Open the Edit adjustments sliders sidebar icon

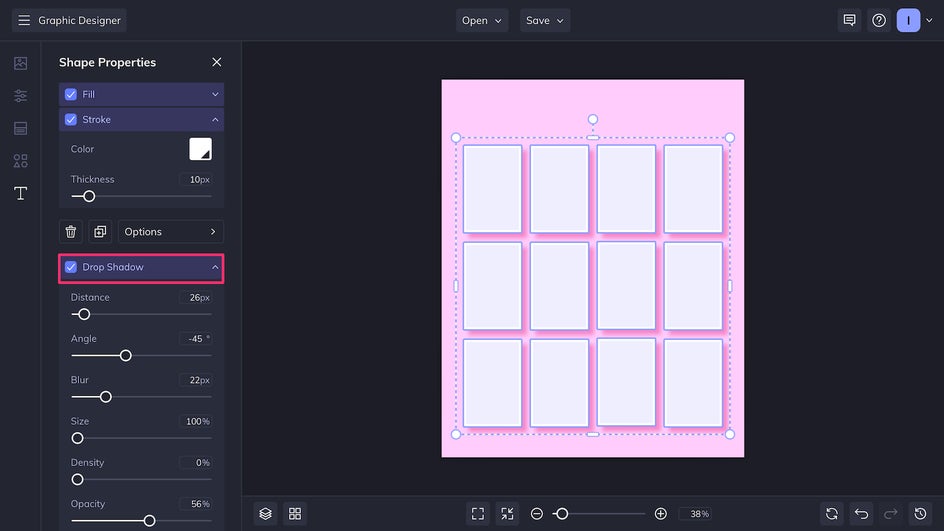tap(20, 96)
